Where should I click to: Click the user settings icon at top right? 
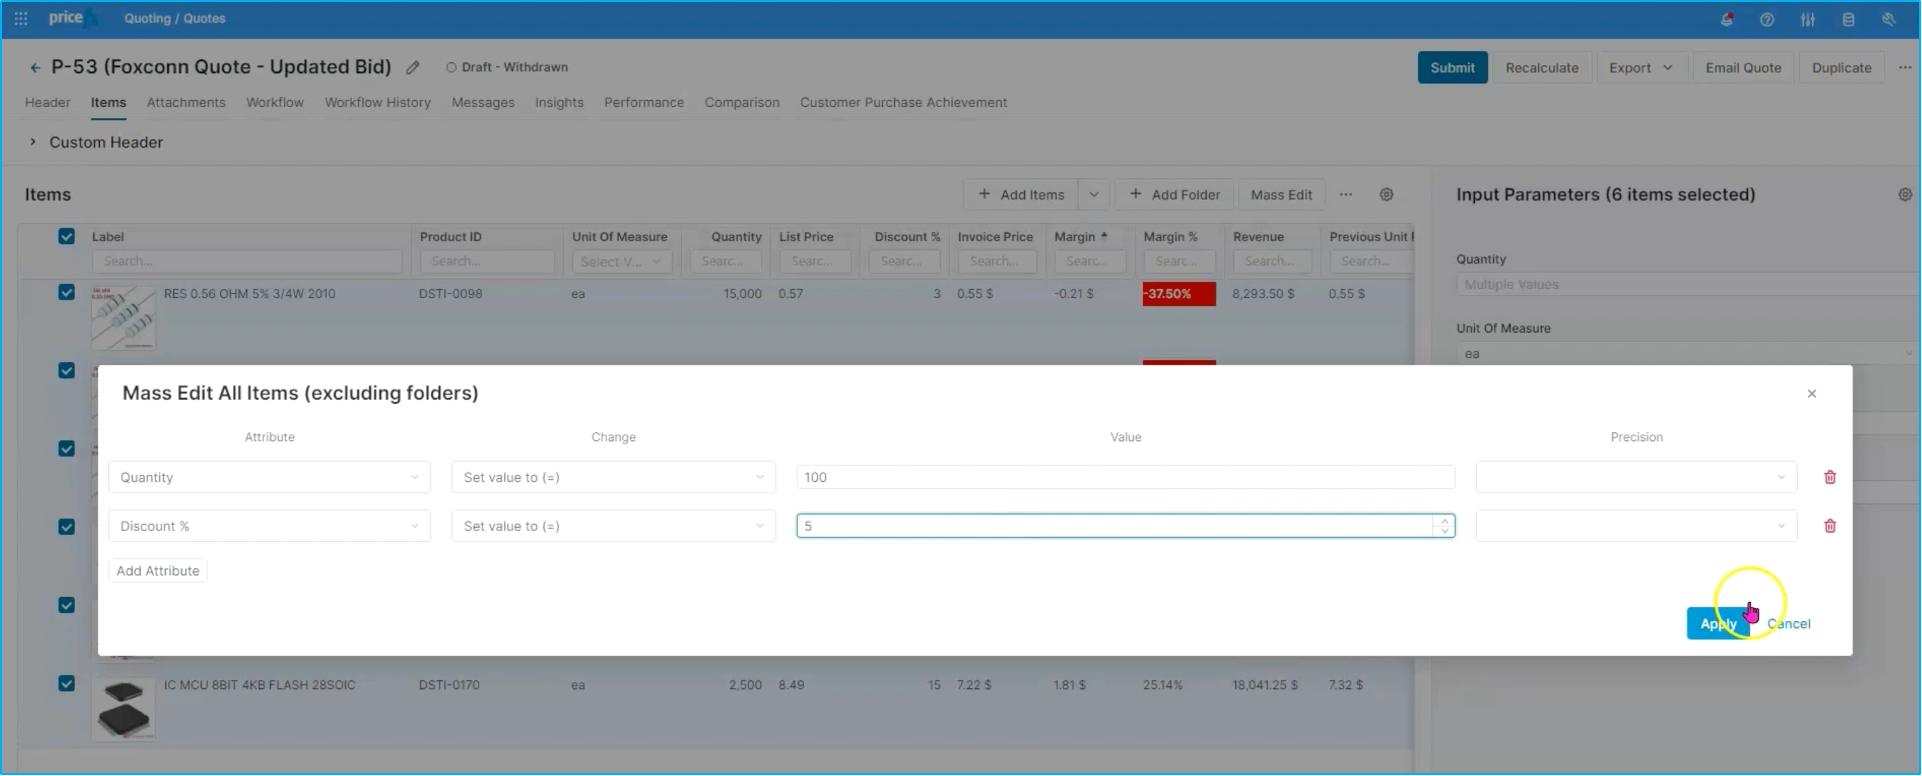[1889, 19]
